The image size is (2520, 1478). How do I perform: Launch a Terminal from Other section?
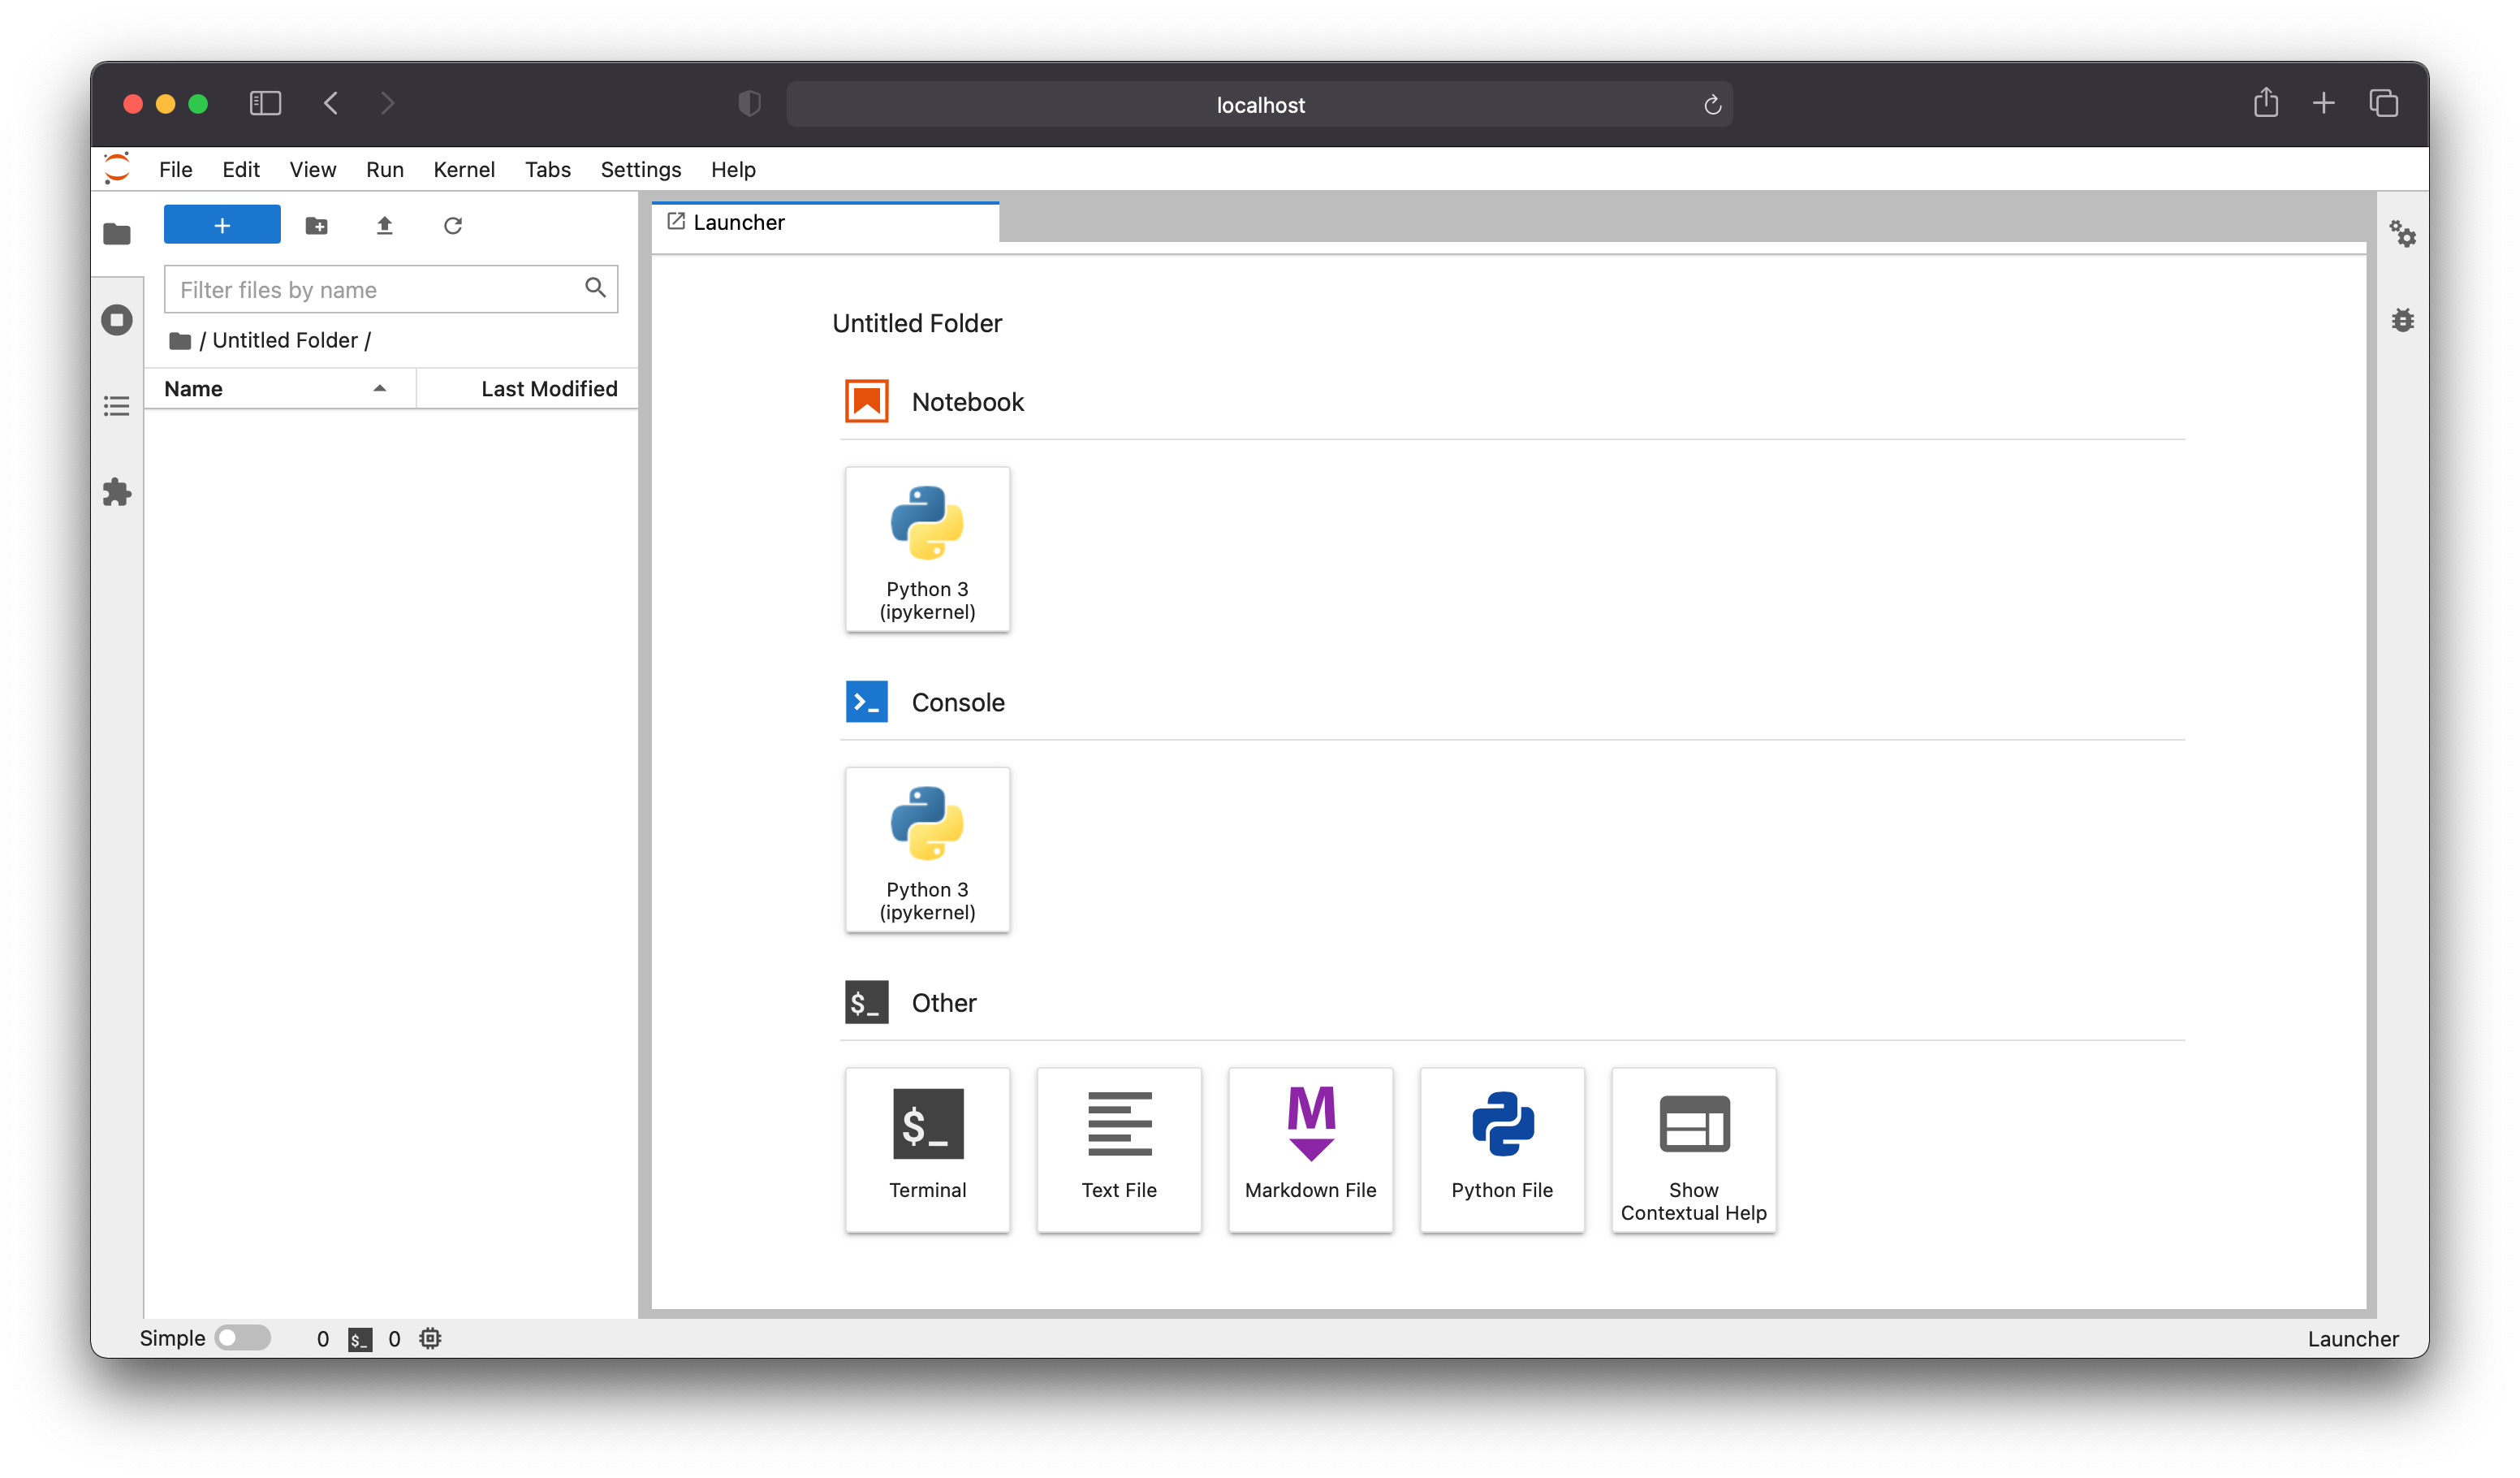click(927, 1148)
